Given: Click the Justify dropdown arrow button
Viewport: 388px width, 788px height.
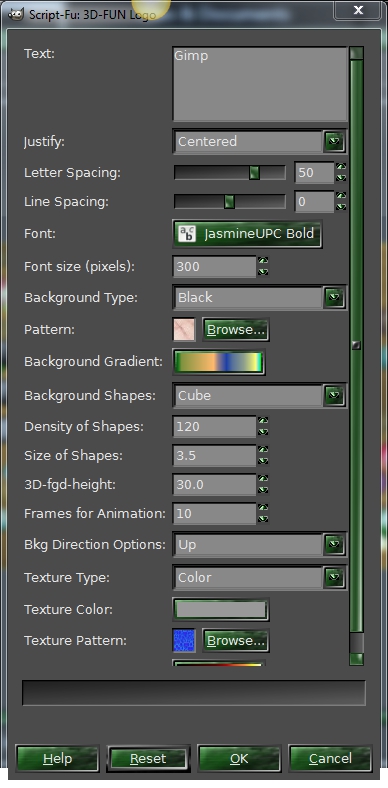Looking at the screenshot, I should click(334, 141).
